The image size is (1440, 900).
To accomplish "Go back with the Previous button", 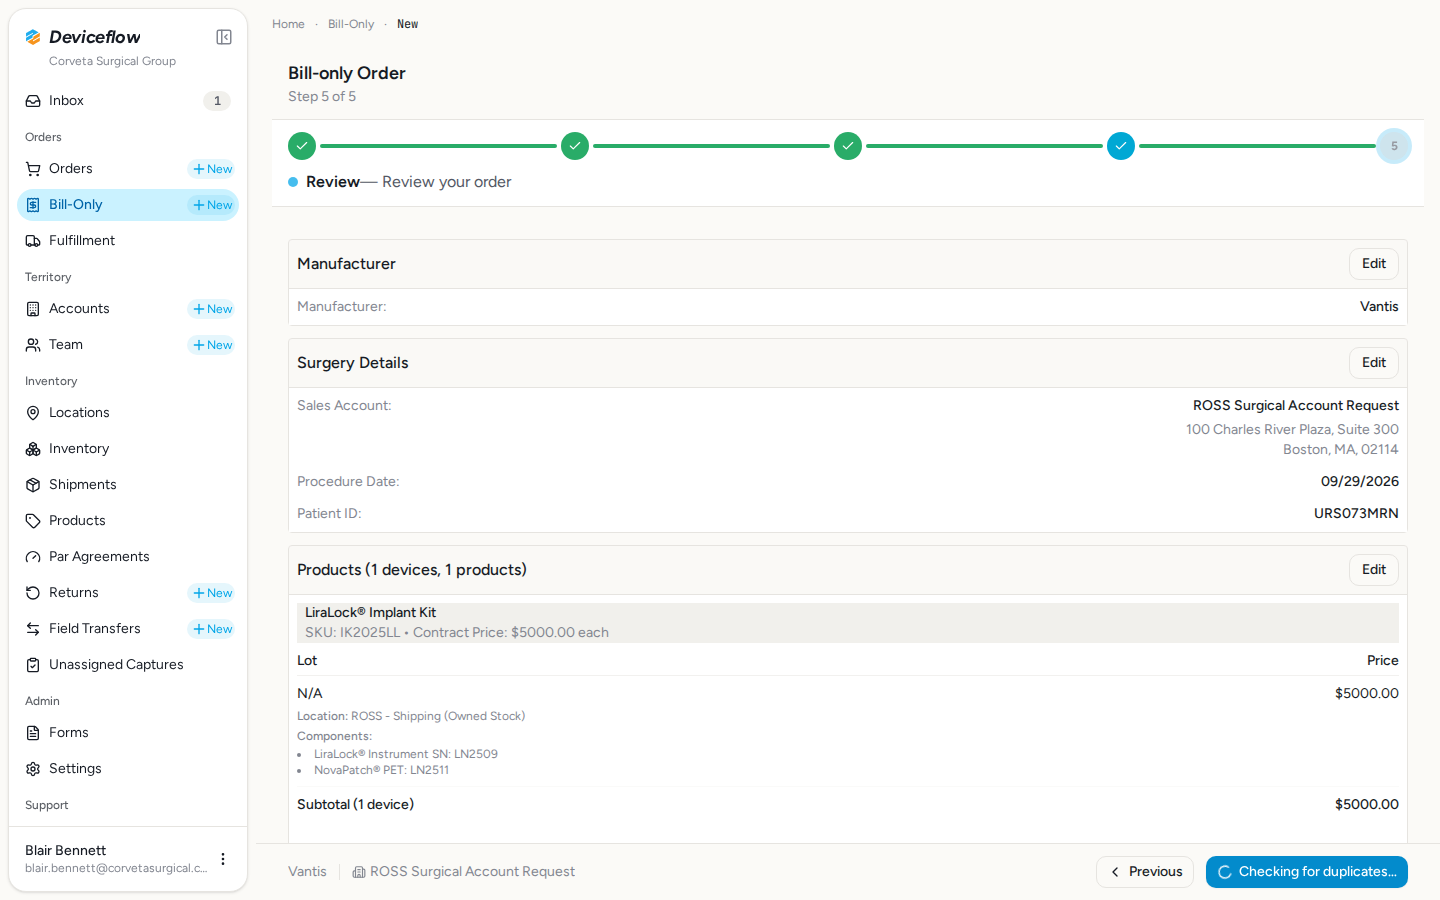I will click(1145, 872).
